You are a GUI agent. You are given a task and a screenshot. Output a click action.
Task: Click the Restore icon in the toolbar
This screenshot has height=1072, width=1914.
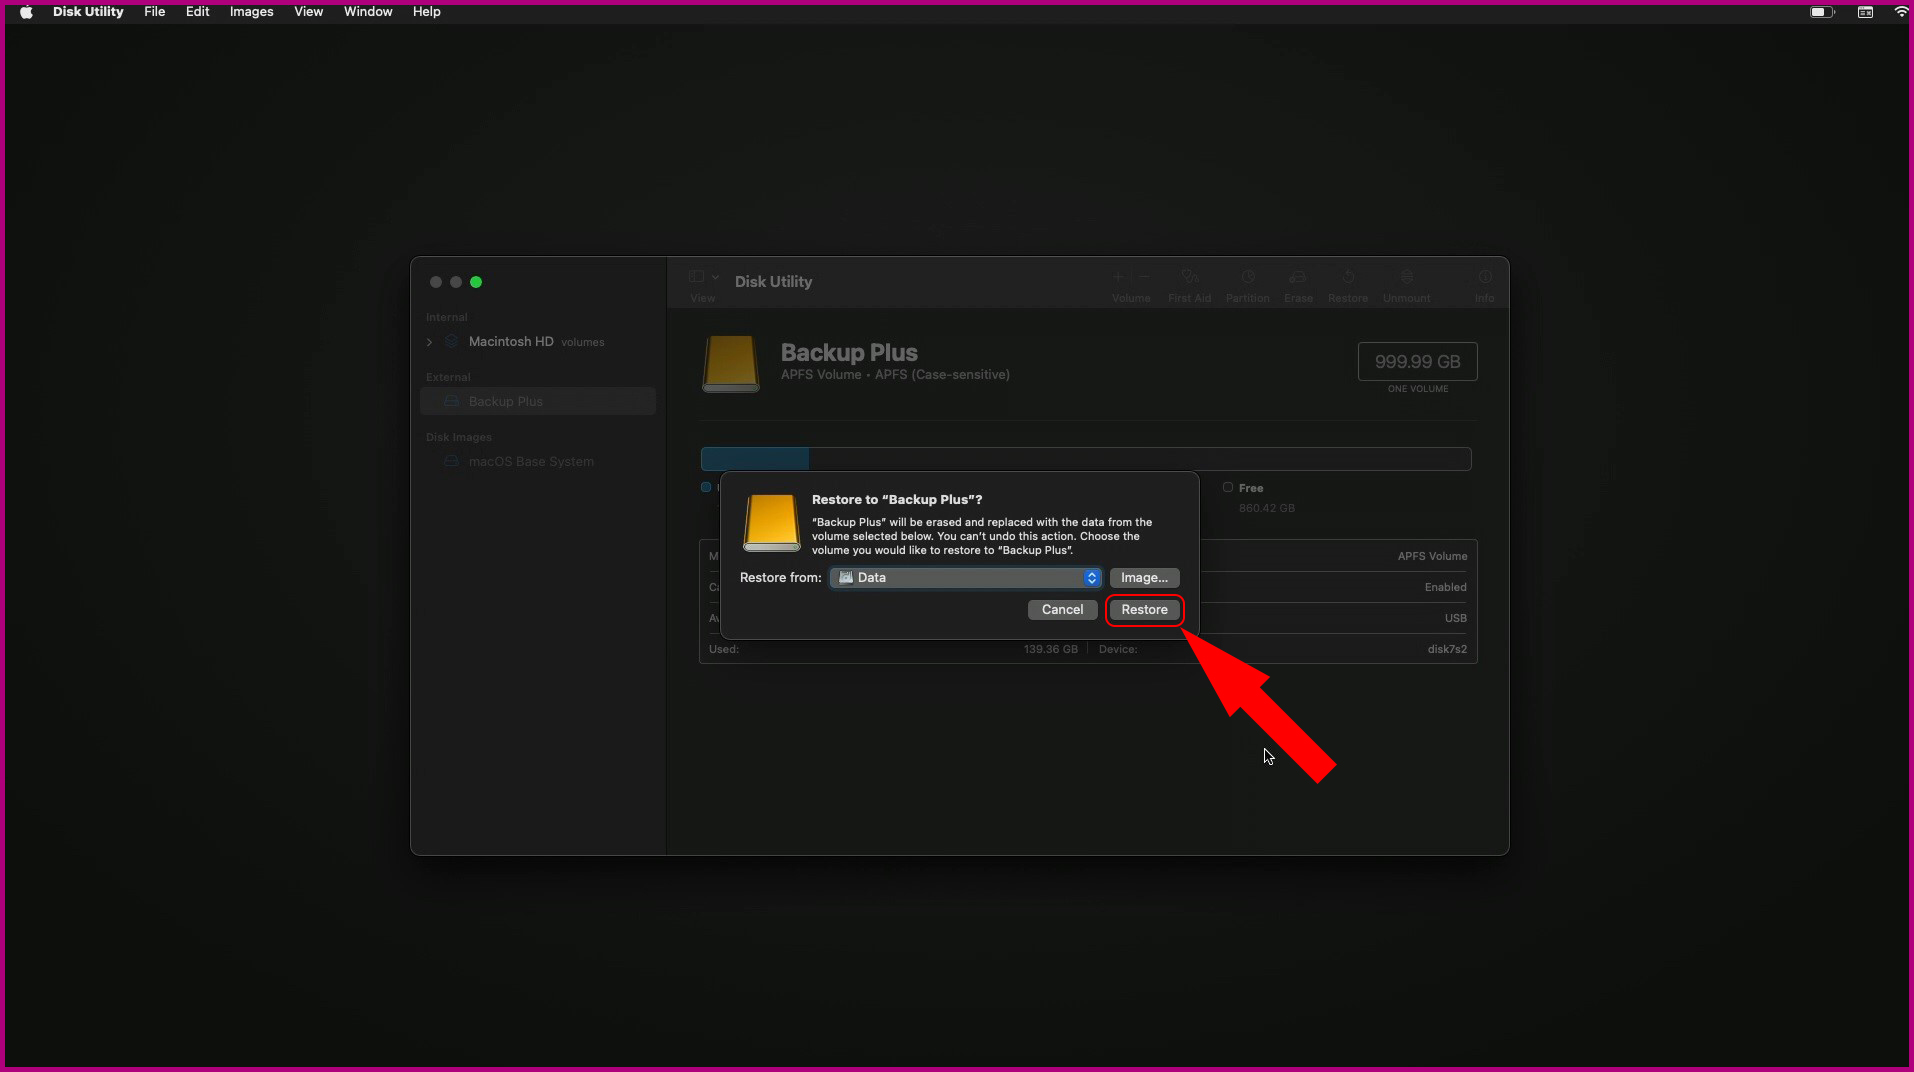1347,284
